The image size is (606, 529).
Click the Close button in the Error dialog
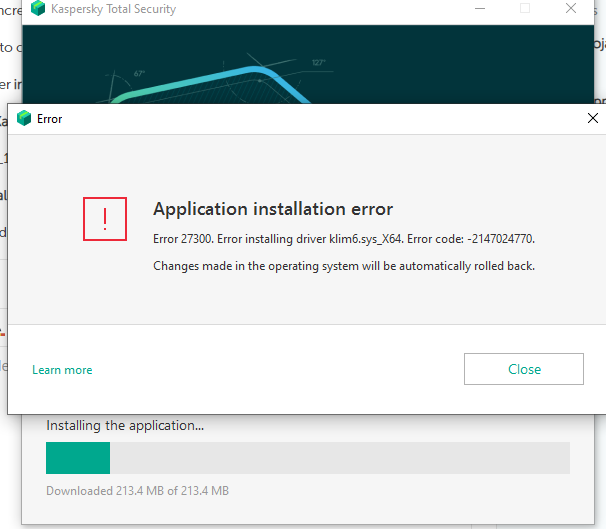coord(524,369)
